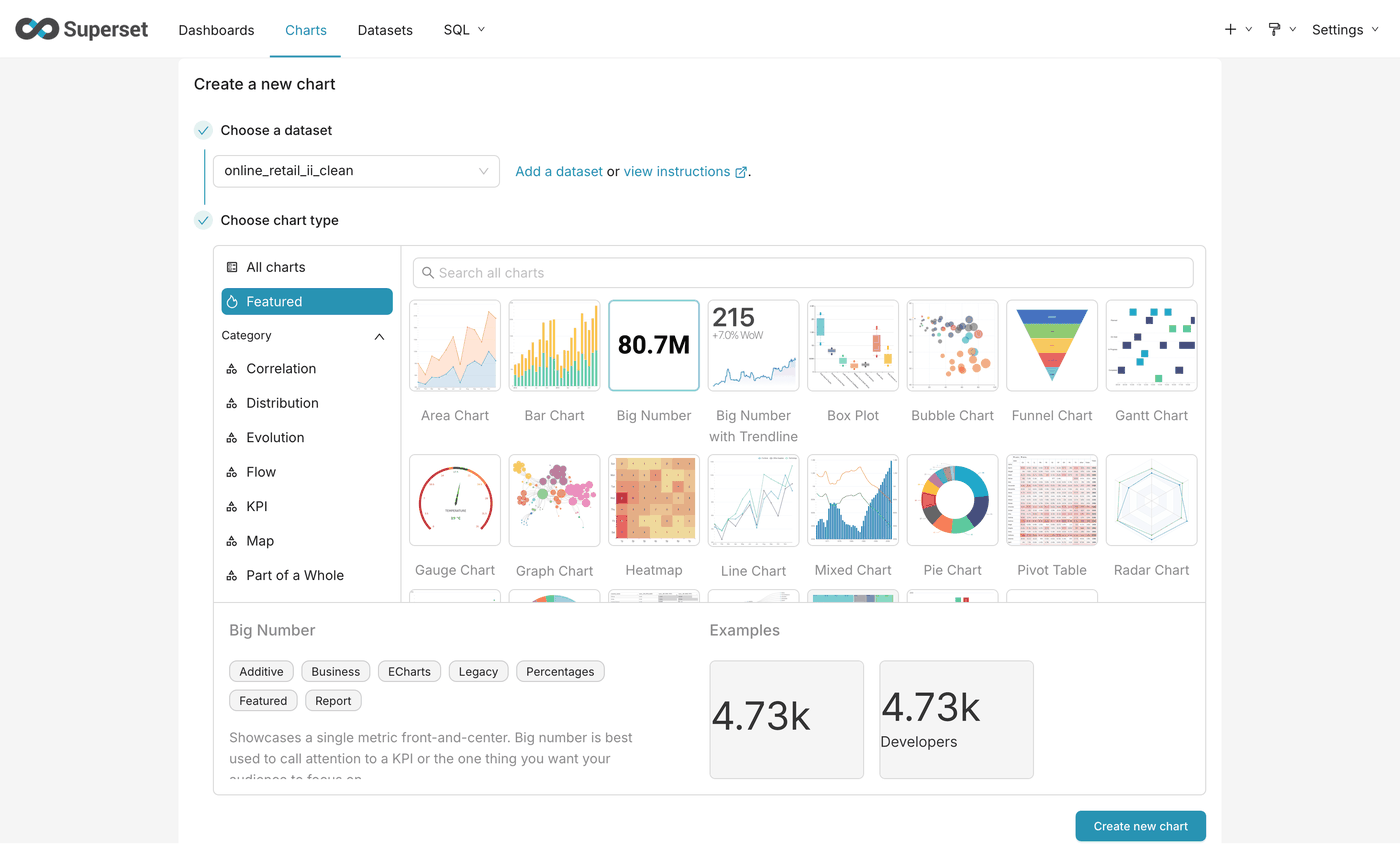Select the Pivot Table thumbnail
This screenshot has height=848, width=1400.
1052,500
